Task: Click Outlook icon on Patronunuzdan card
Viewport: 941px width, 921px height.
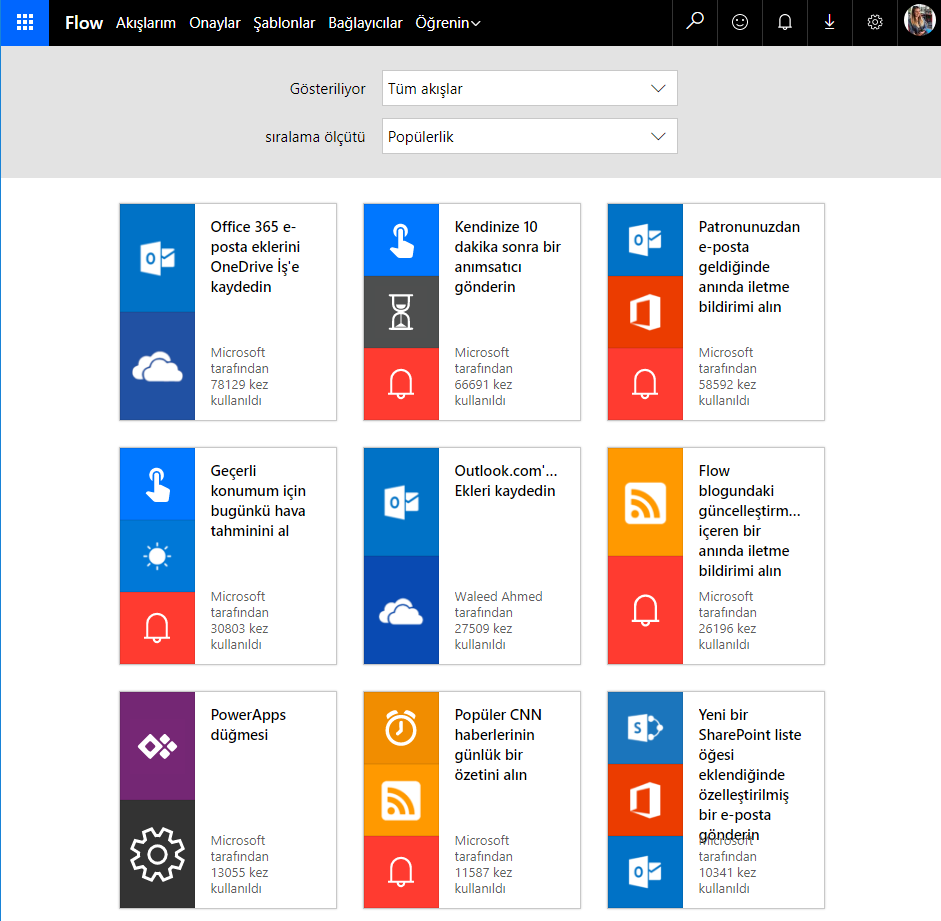Action: [645, 240]
